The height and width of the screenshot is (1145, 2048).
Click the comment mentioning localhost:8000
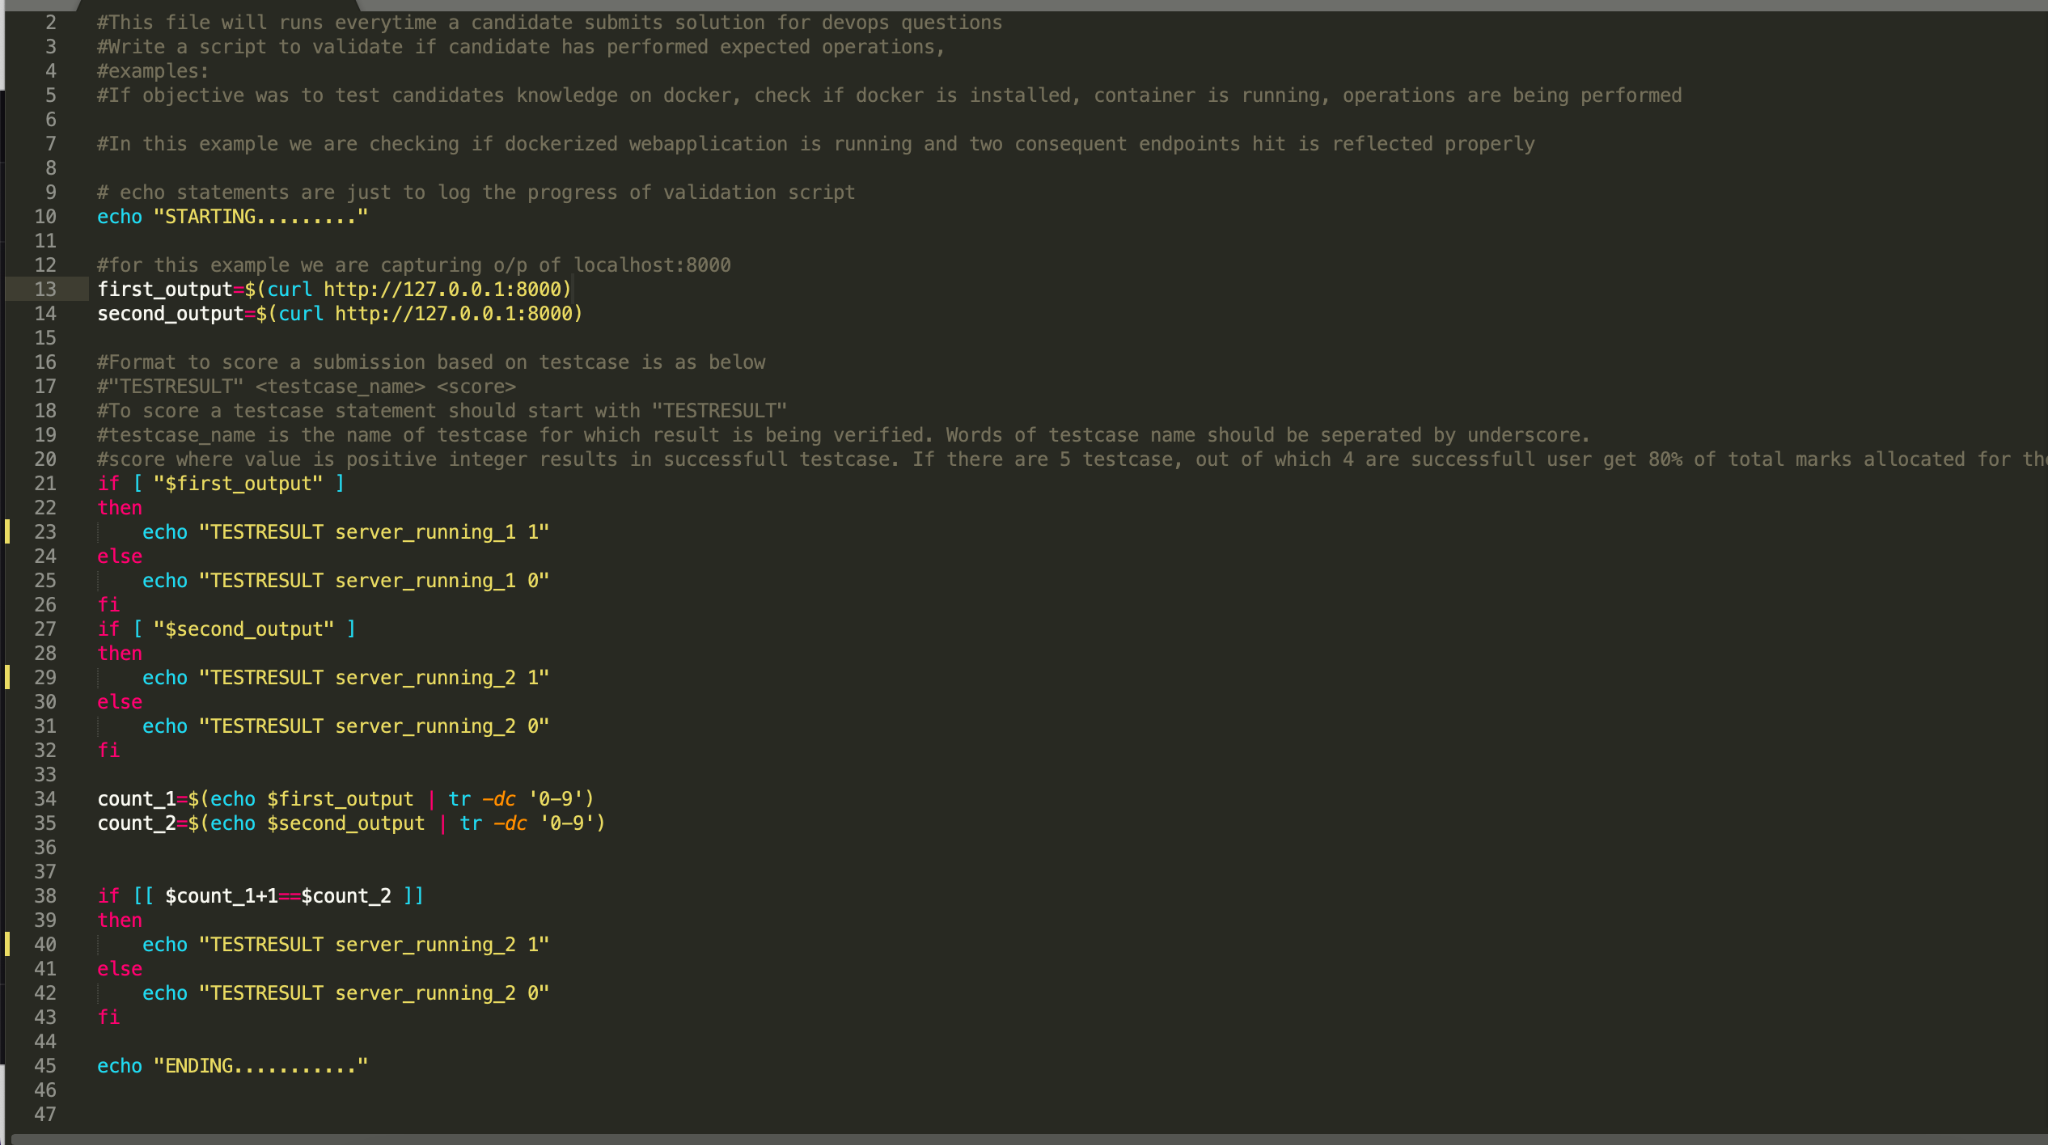click(x=414, y=265)
